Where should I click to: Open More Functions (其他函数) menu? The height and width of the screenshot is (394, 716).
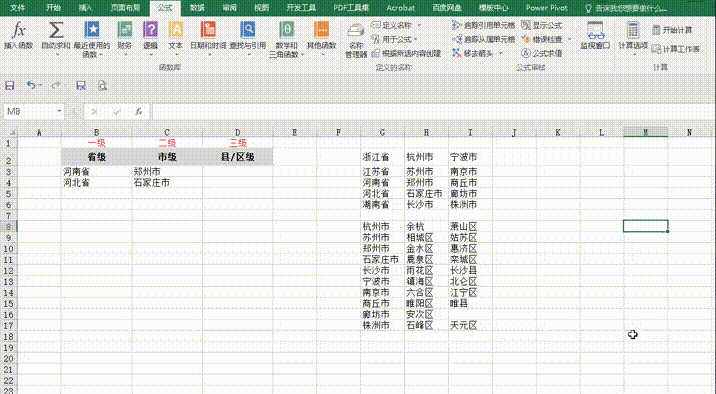321,38
